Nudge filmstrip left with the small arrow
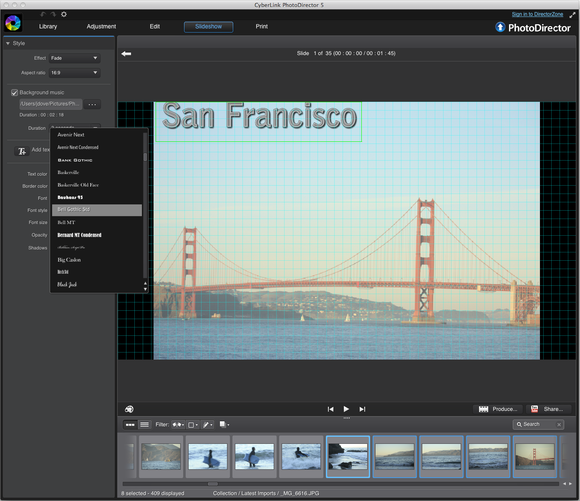This screenshot has width=580, height=501. (x=564, y=484)
